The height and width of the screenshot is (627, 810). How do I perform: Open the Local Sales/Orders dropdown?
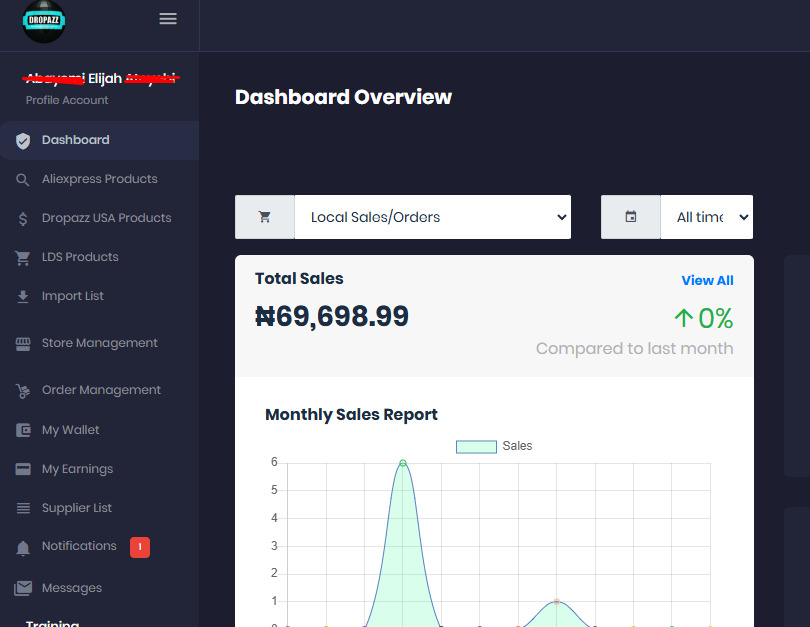[432, 217]
